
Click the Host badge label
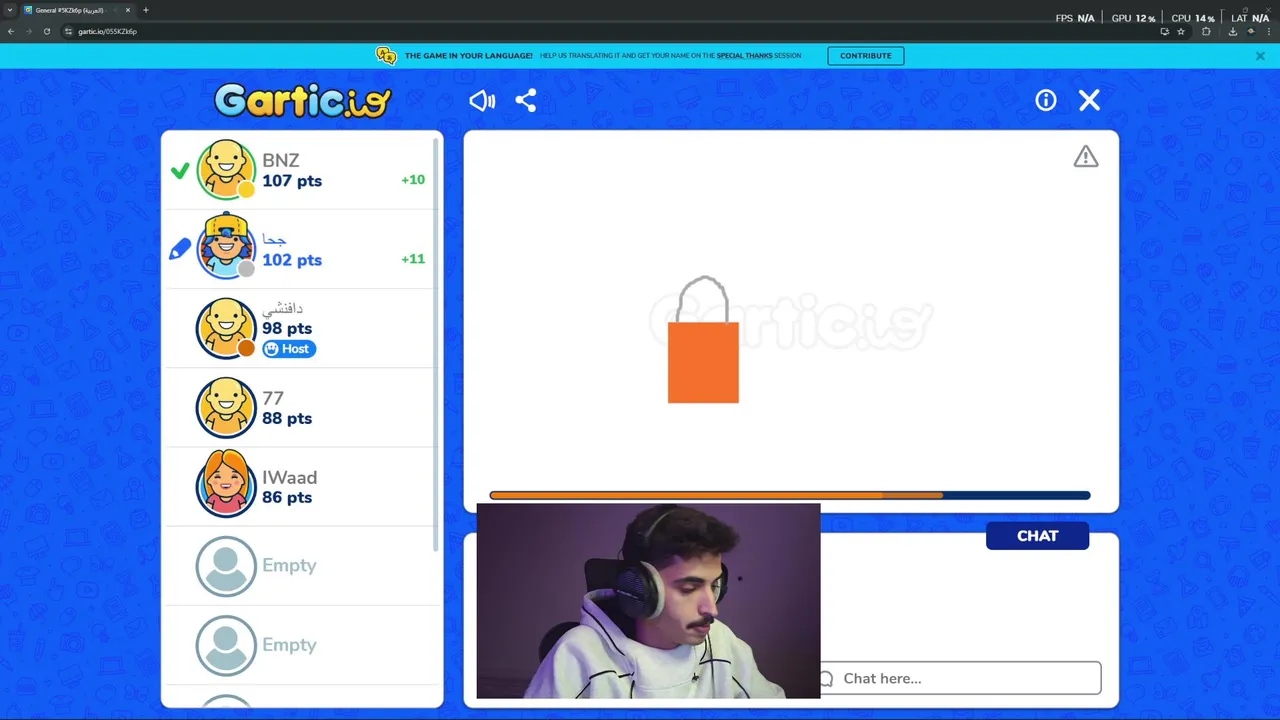[x=289, y=349]
